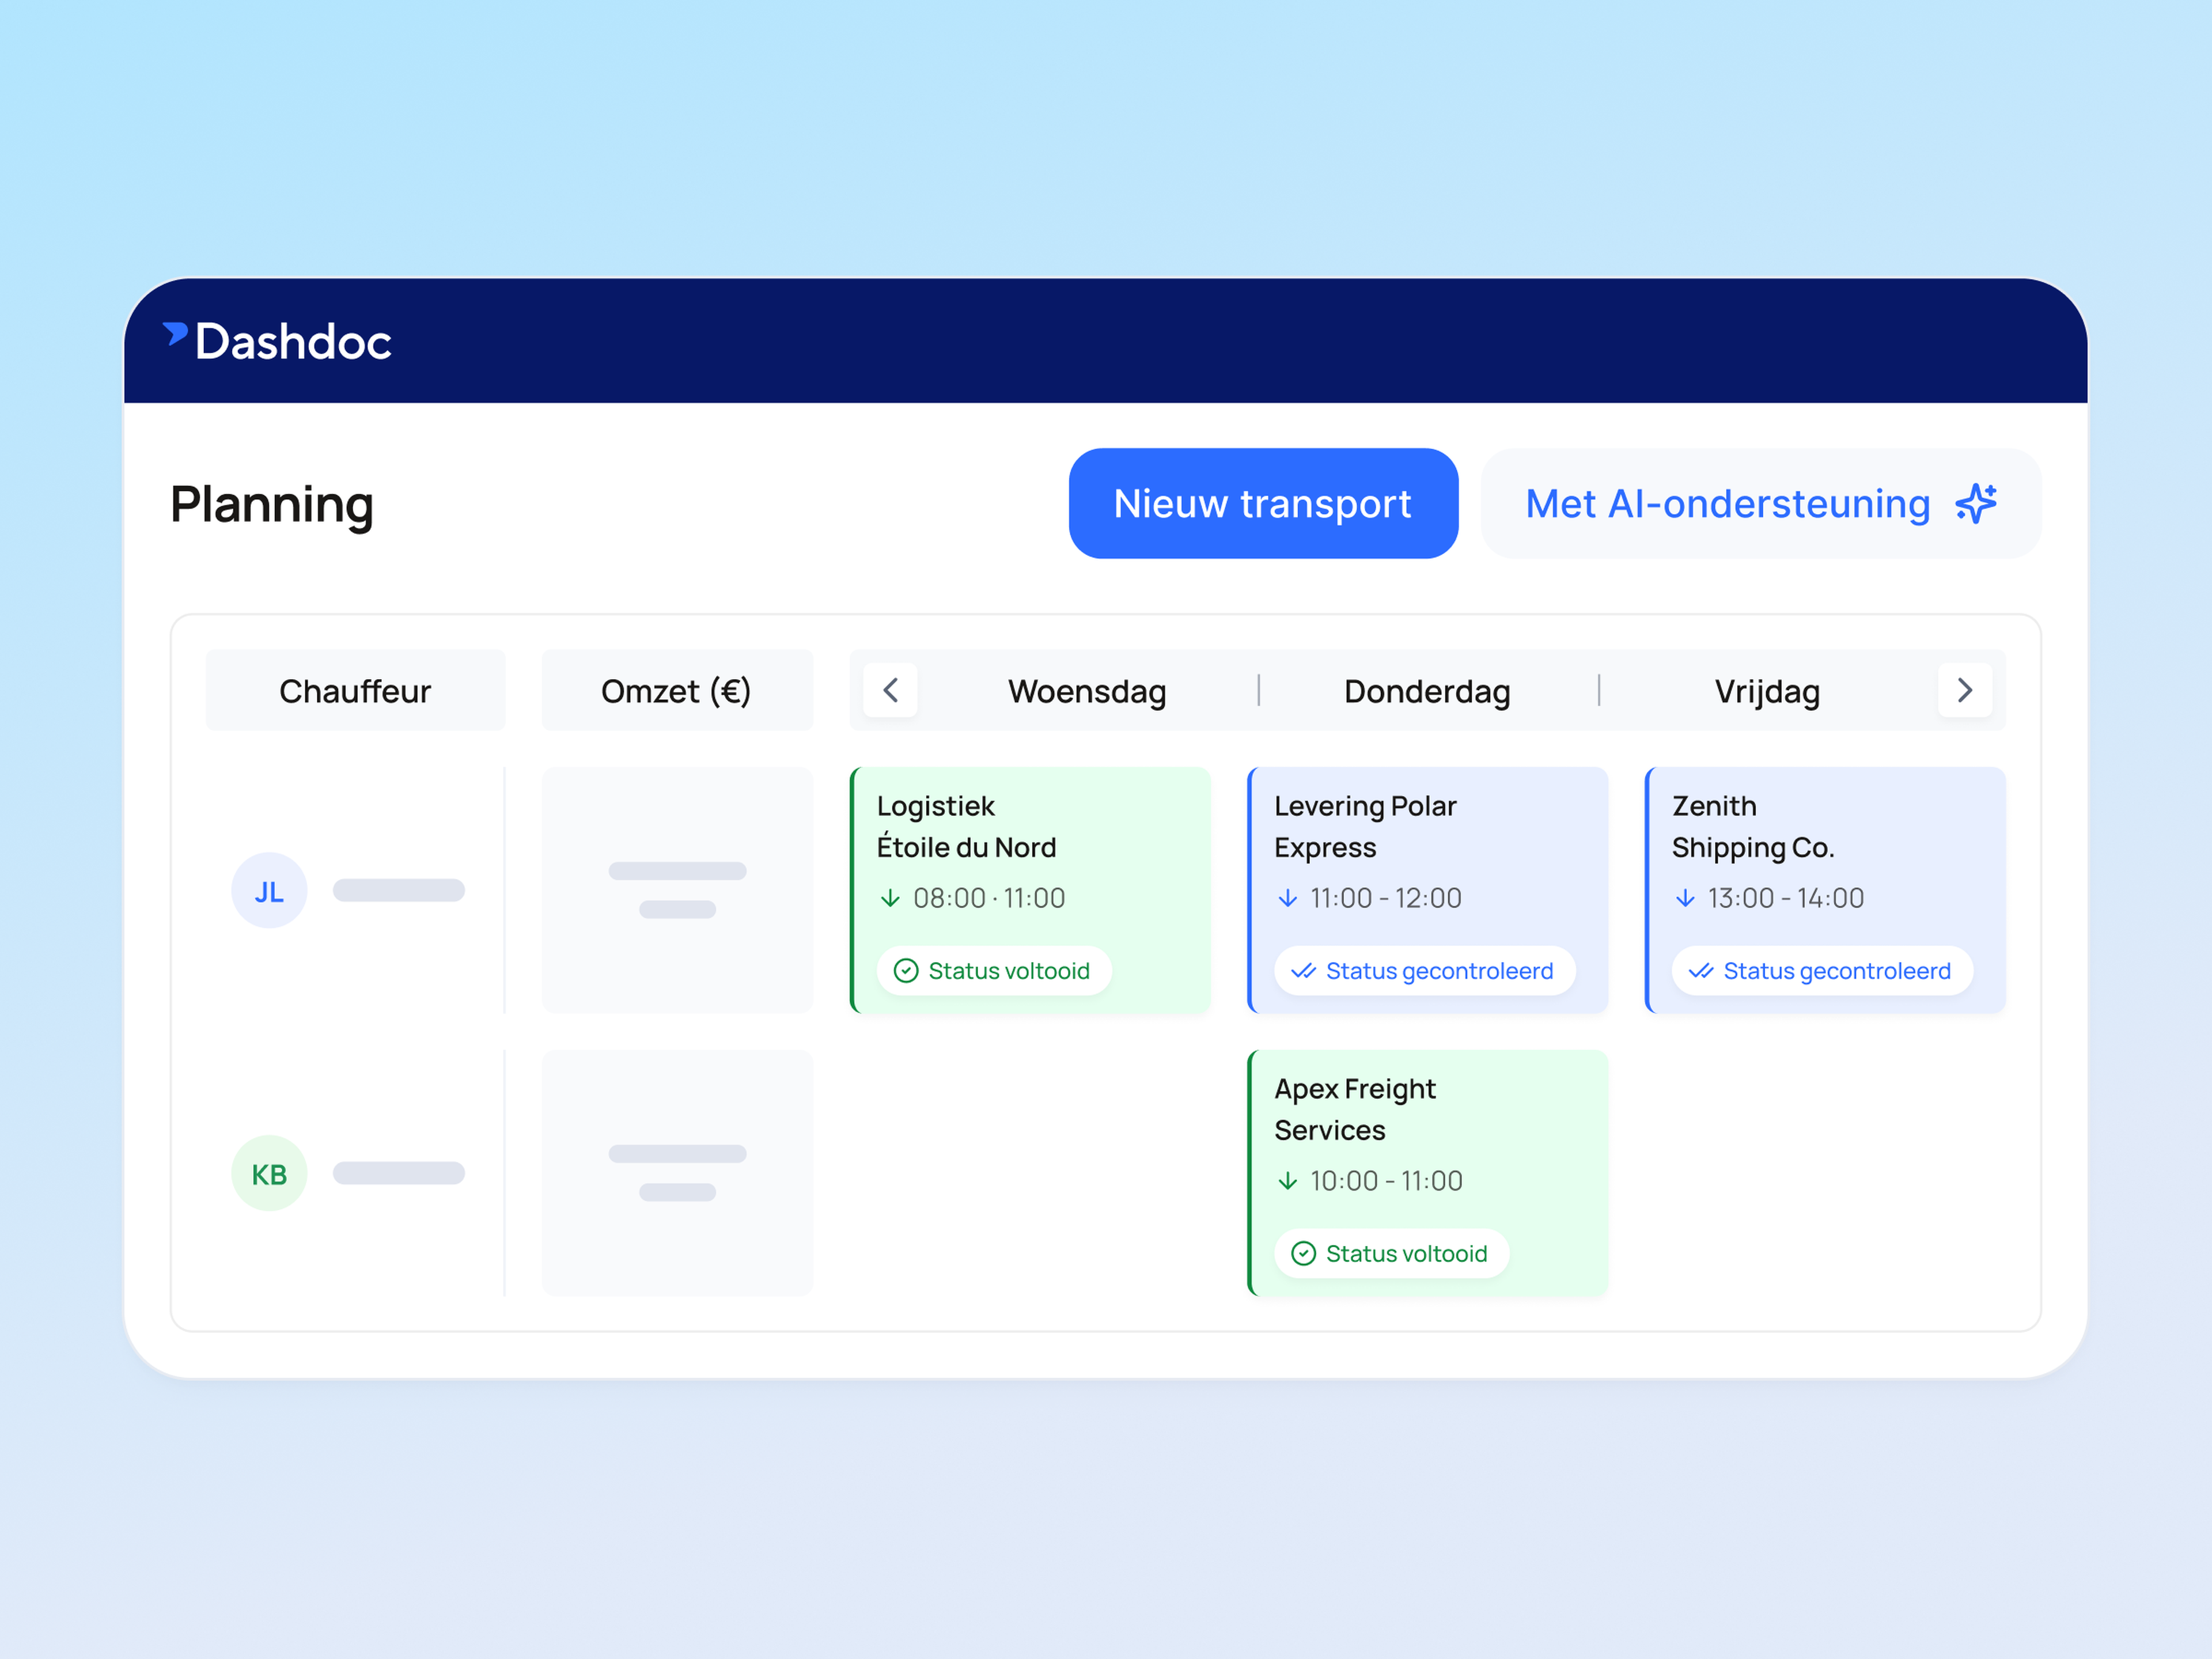
Task: Click the 13:00 - 14:00 time text
Action: coord(1786,898)
